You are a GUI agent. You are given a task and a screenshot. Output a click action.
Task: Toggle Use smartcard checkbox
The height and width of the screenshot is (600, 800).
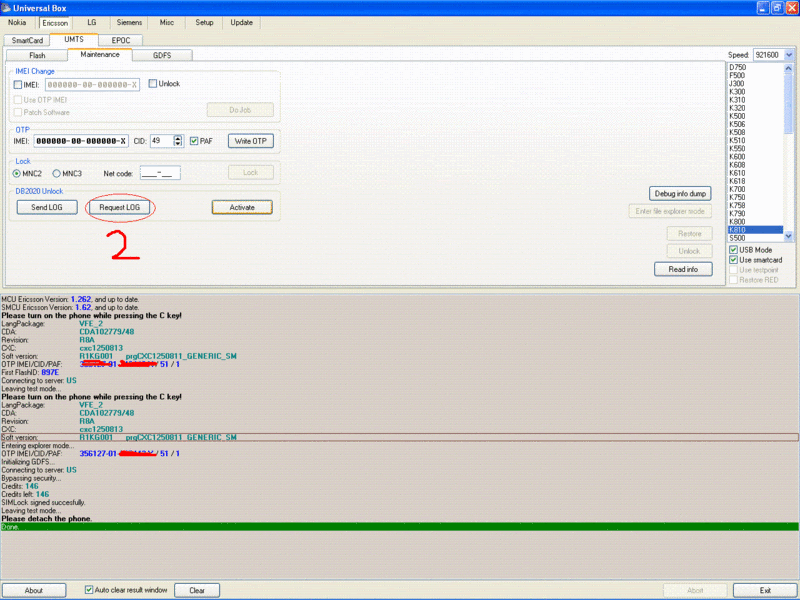coord(733,260)
